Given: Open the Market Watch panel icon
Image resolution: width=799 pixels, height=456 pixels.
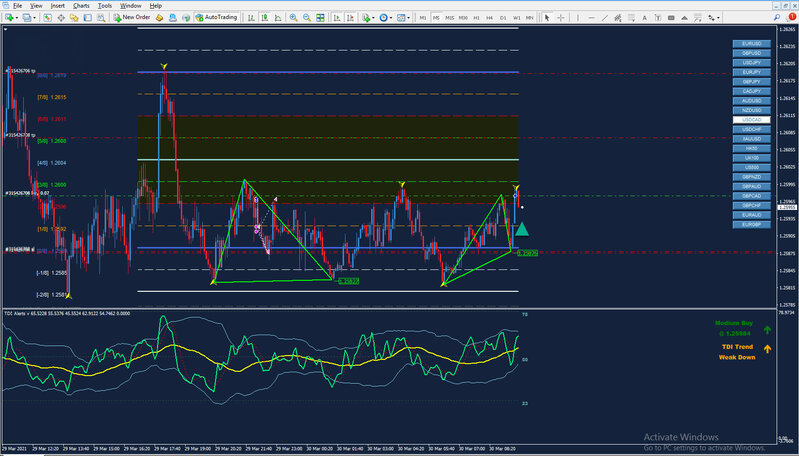Looking at the screenshot, I should [47, 17].
